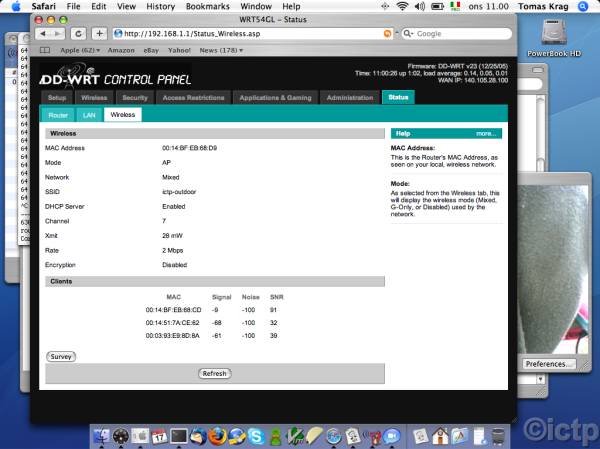Click the Rate value 2 Mbps
Screen dimensions: 600x449
click(173, 250)
